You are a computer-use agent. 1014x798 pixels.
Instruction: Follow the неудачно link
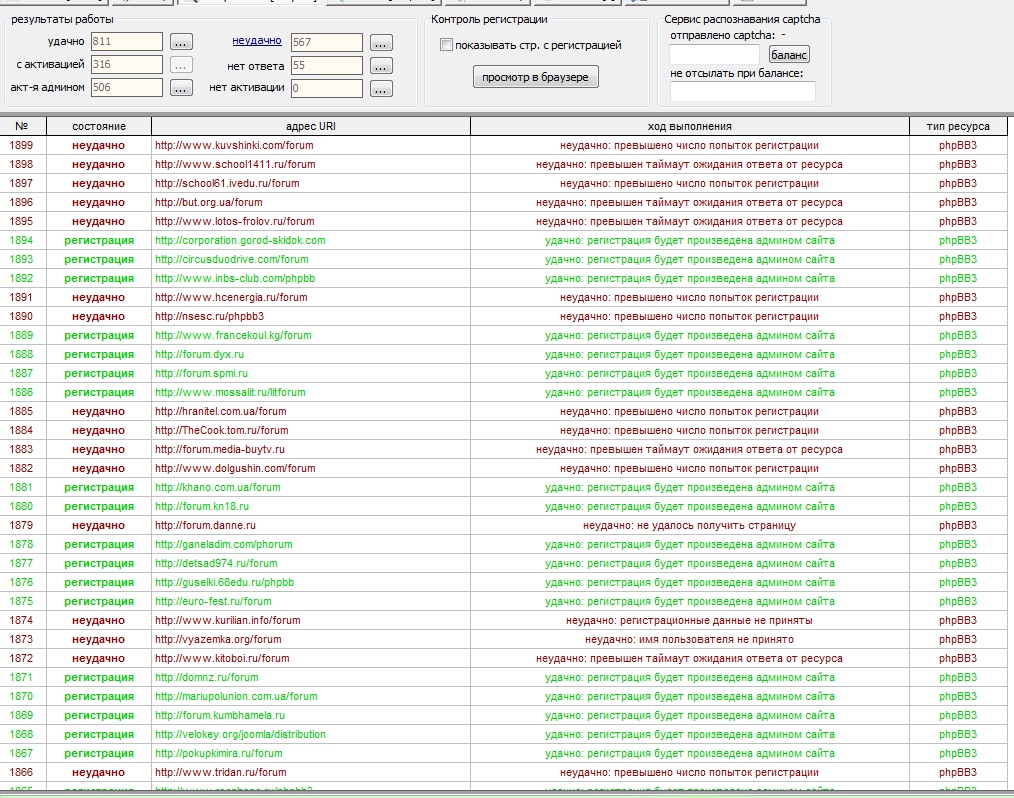(257, 40)
